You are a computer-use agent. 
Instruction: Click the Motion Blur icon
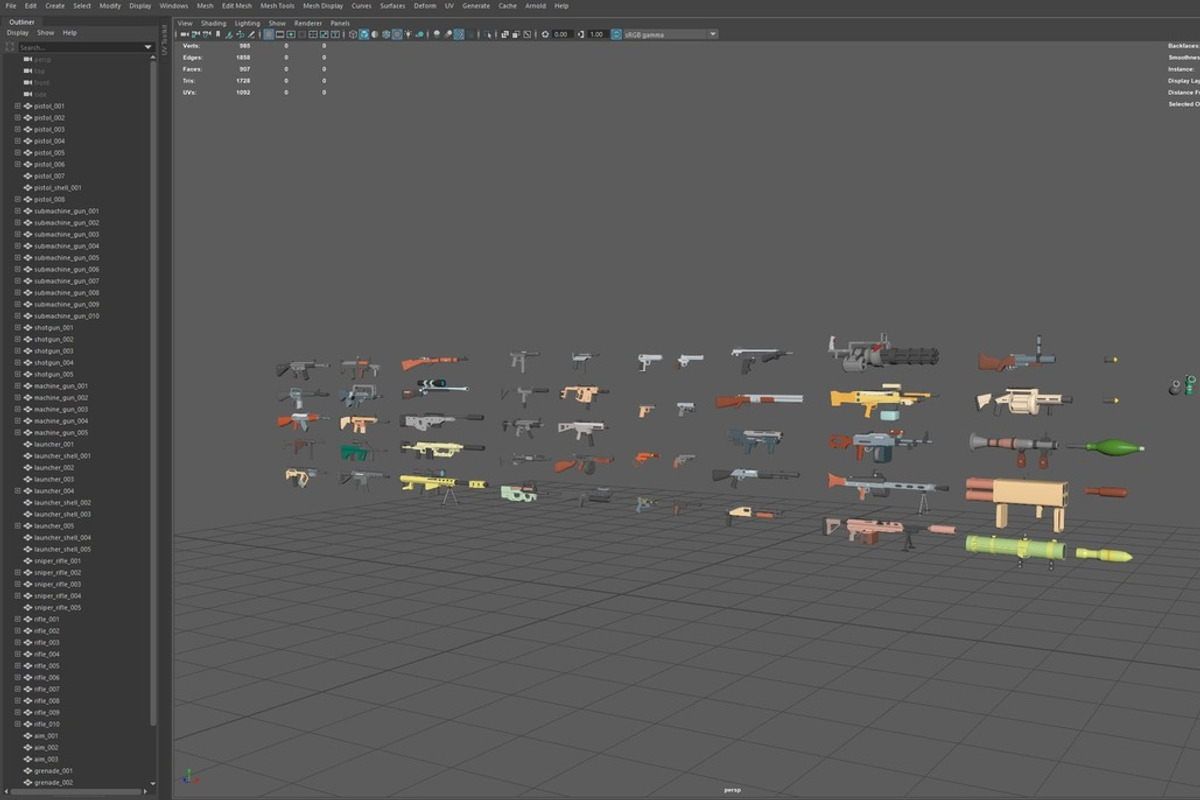click(448, 34)
